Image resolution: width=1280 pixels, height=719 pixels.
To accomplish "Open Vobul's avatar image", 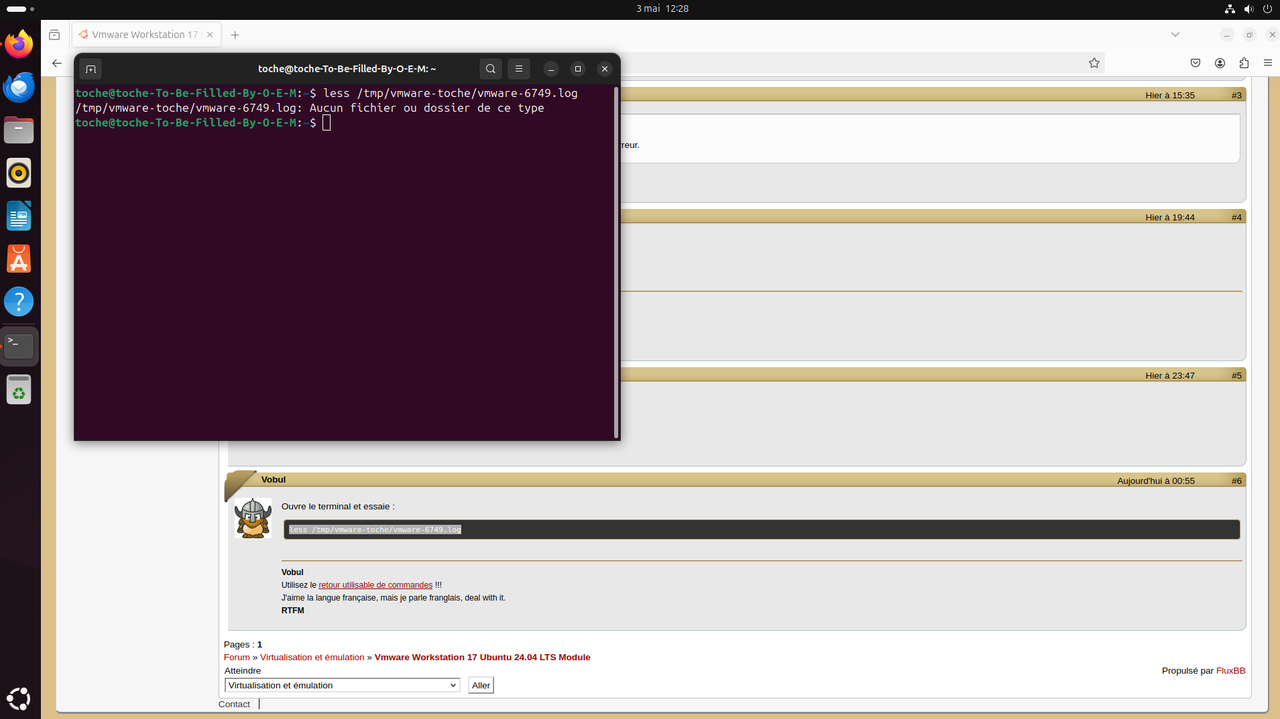I will point(253,518).
